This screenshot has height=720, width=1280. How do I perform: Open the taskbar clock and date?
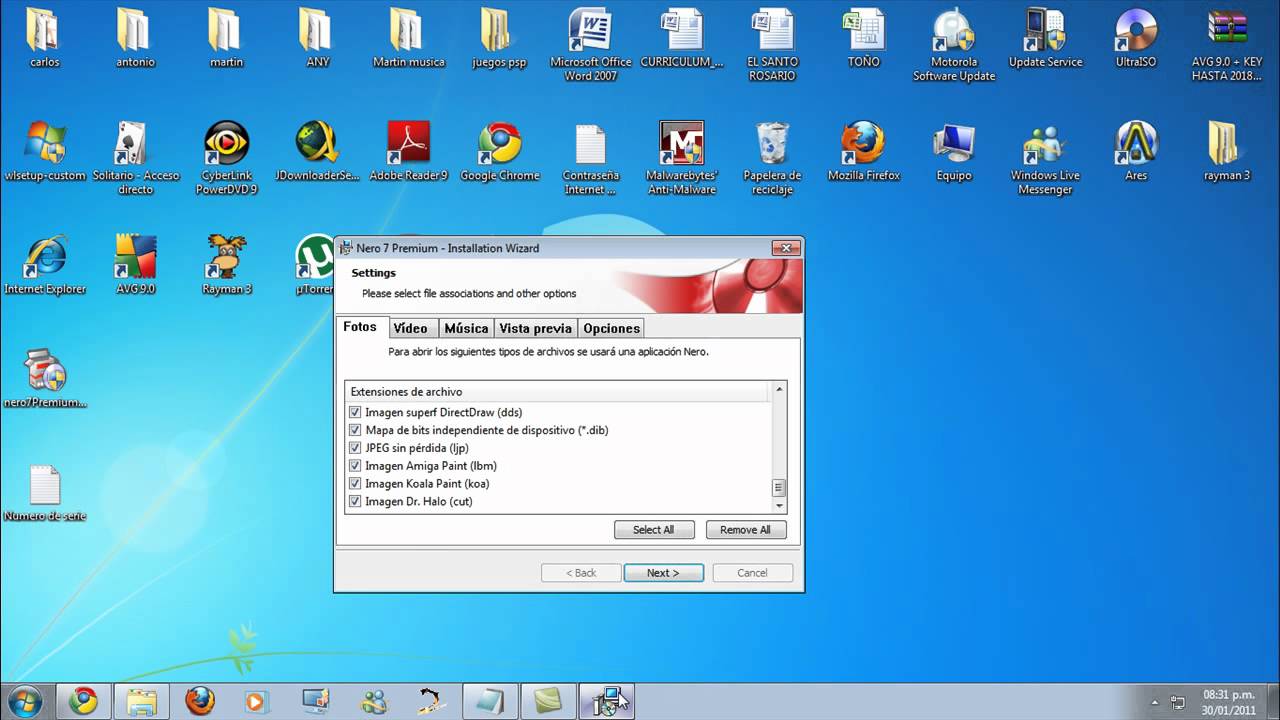coord(1229,702)
